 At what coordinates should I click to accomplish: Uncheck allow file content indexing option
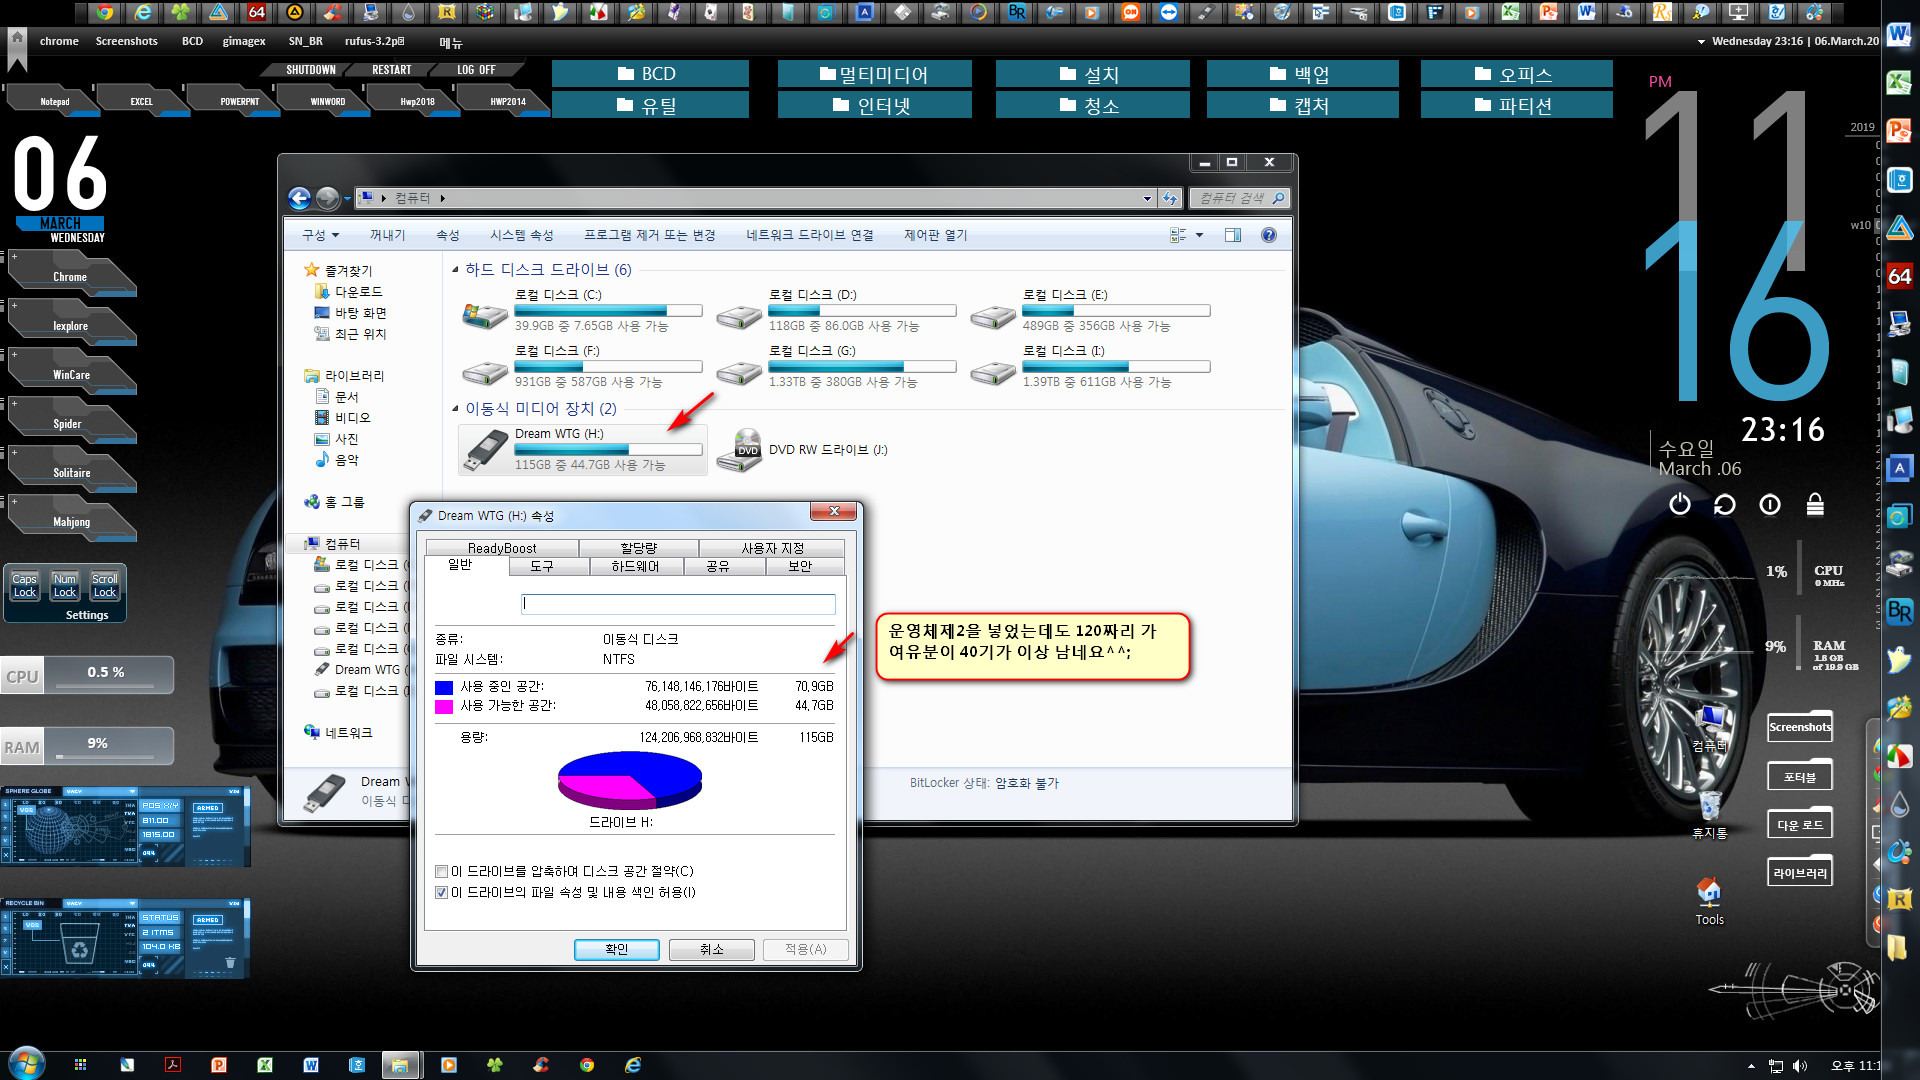tap(441, 893)
